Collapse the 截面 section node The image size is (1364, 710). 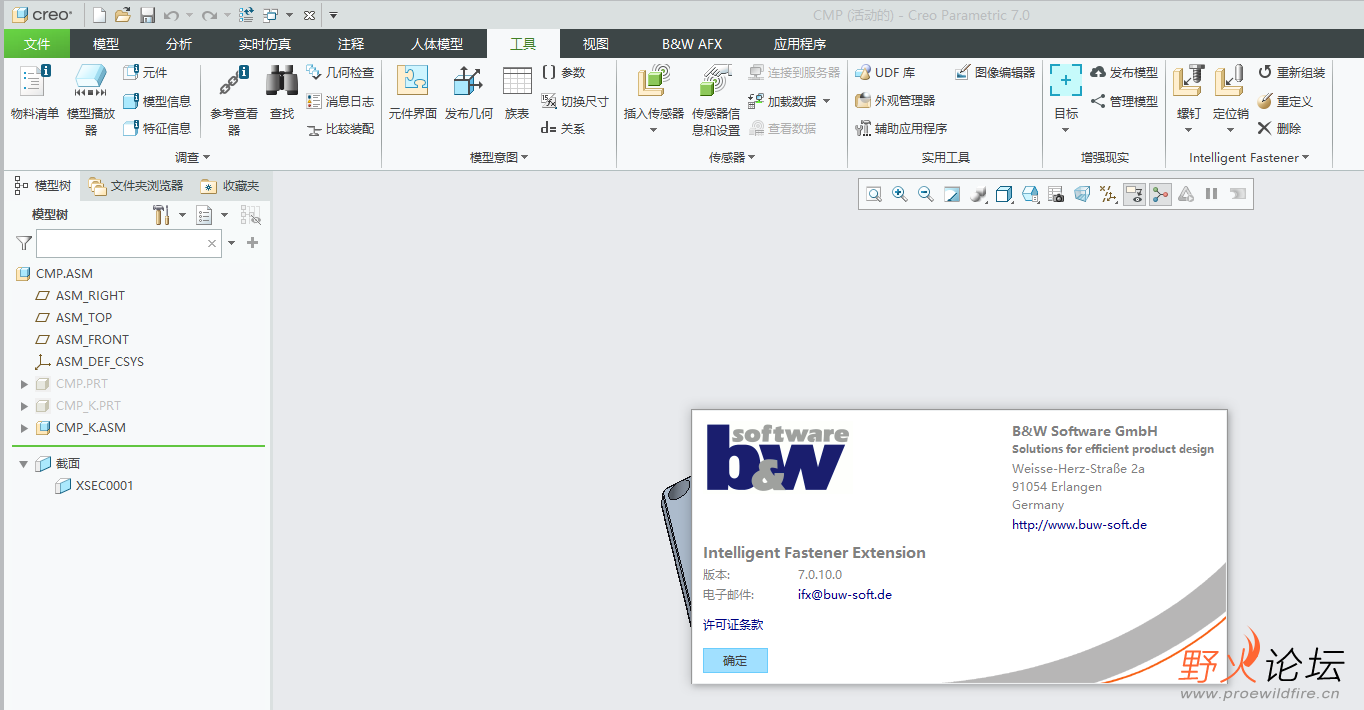pos(24,464)
